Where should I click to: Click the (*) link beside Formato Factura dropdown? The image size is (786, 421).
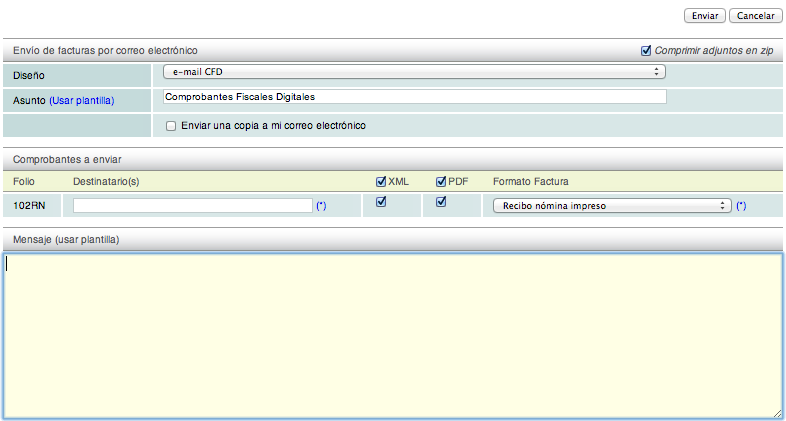point(741,206)
